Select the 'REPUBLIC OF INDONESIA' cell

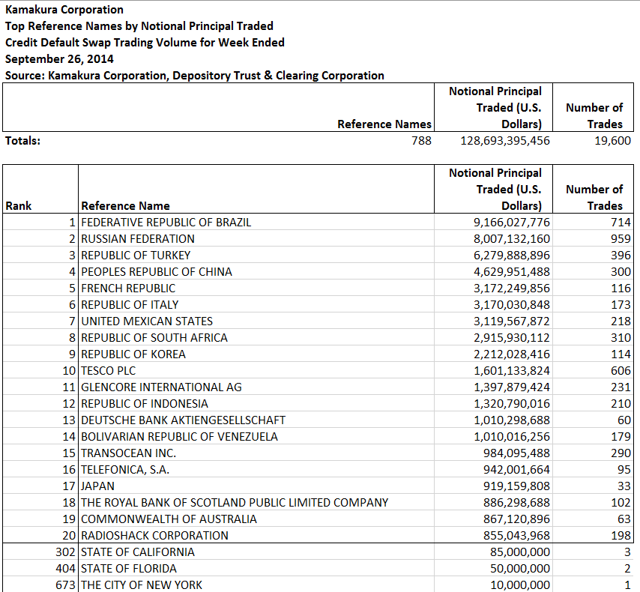pyautogui.click(x=256, y=404)
